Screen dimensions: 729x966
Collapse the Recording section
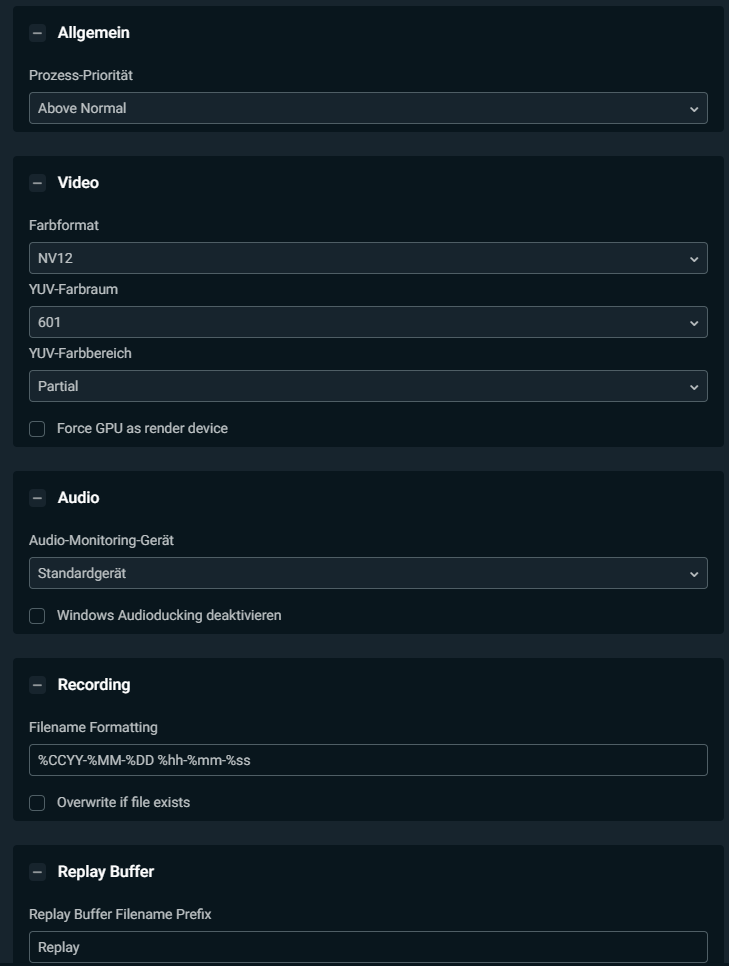[37, 685]
